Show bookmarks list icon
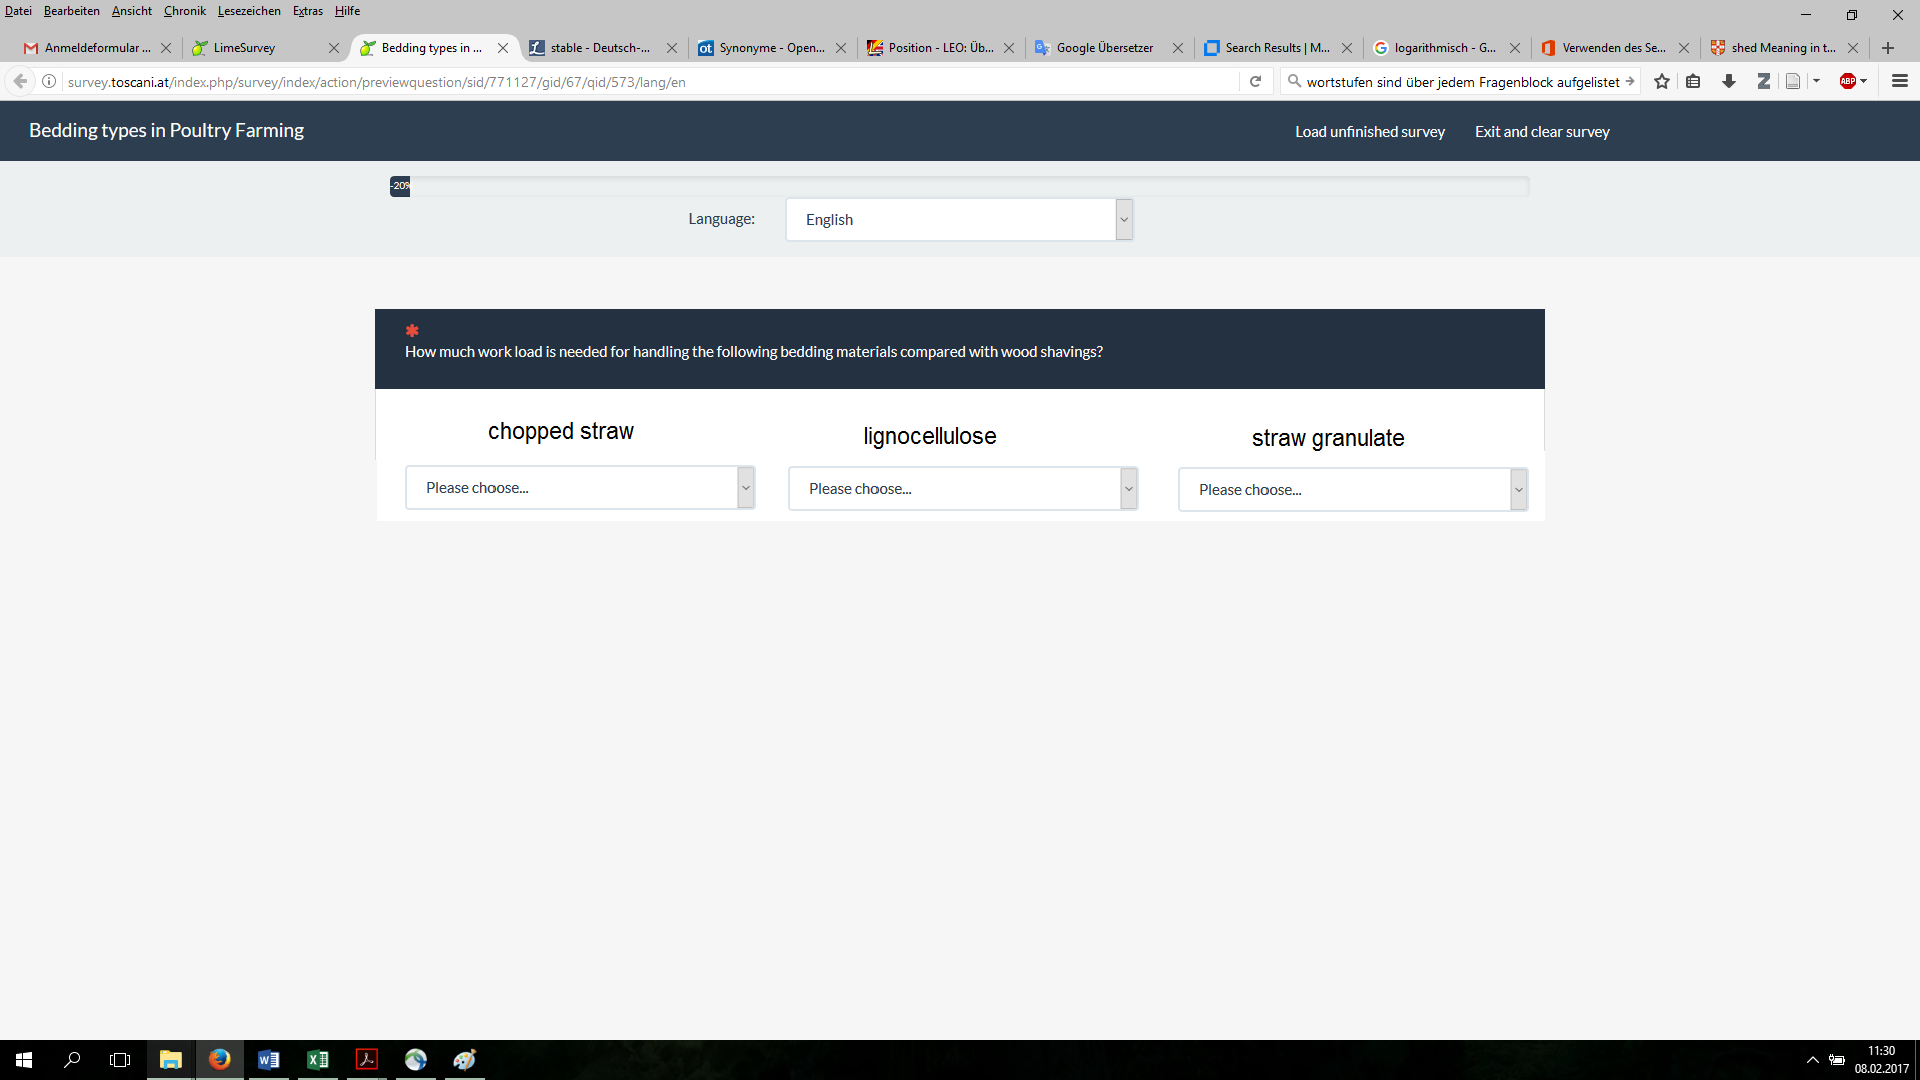 pyautogui.click(x=1693, y=82)
